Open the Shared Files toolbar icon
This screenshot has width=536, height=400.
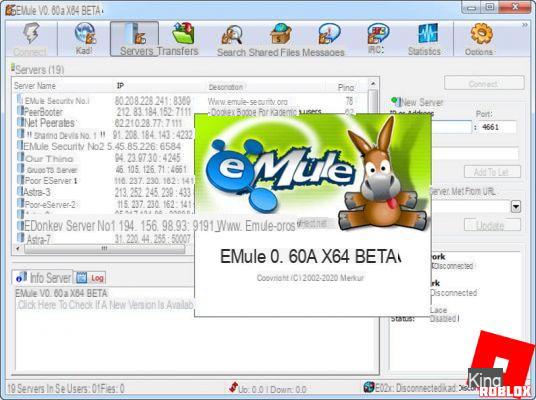pos(281,34)
